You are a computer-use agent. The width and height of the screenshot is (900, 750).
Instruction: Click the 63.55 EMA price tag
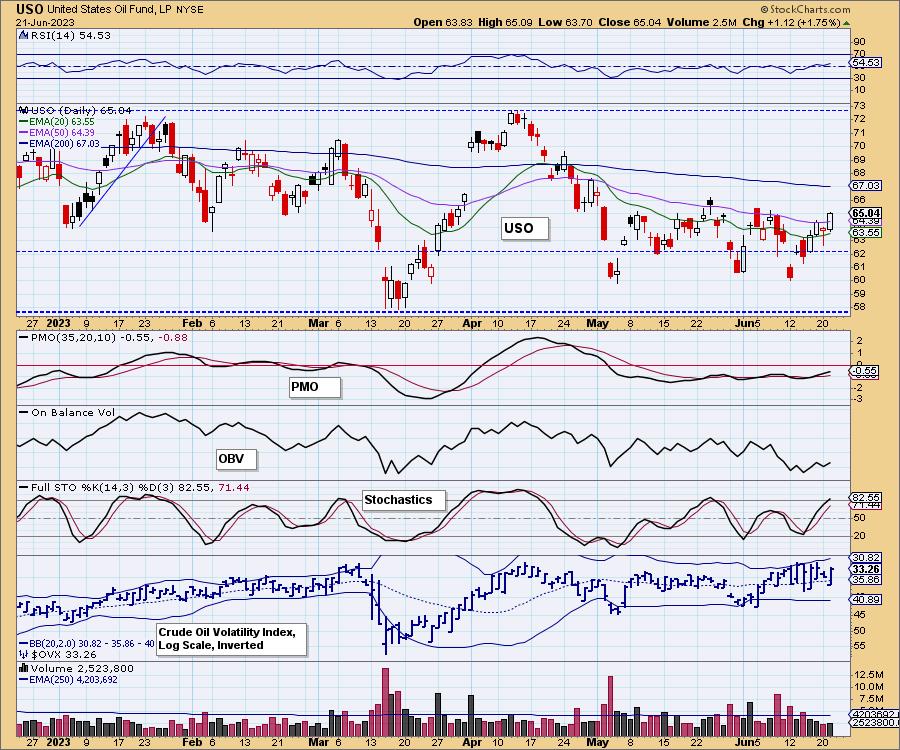pyautogui.click(x=866, y=232)
